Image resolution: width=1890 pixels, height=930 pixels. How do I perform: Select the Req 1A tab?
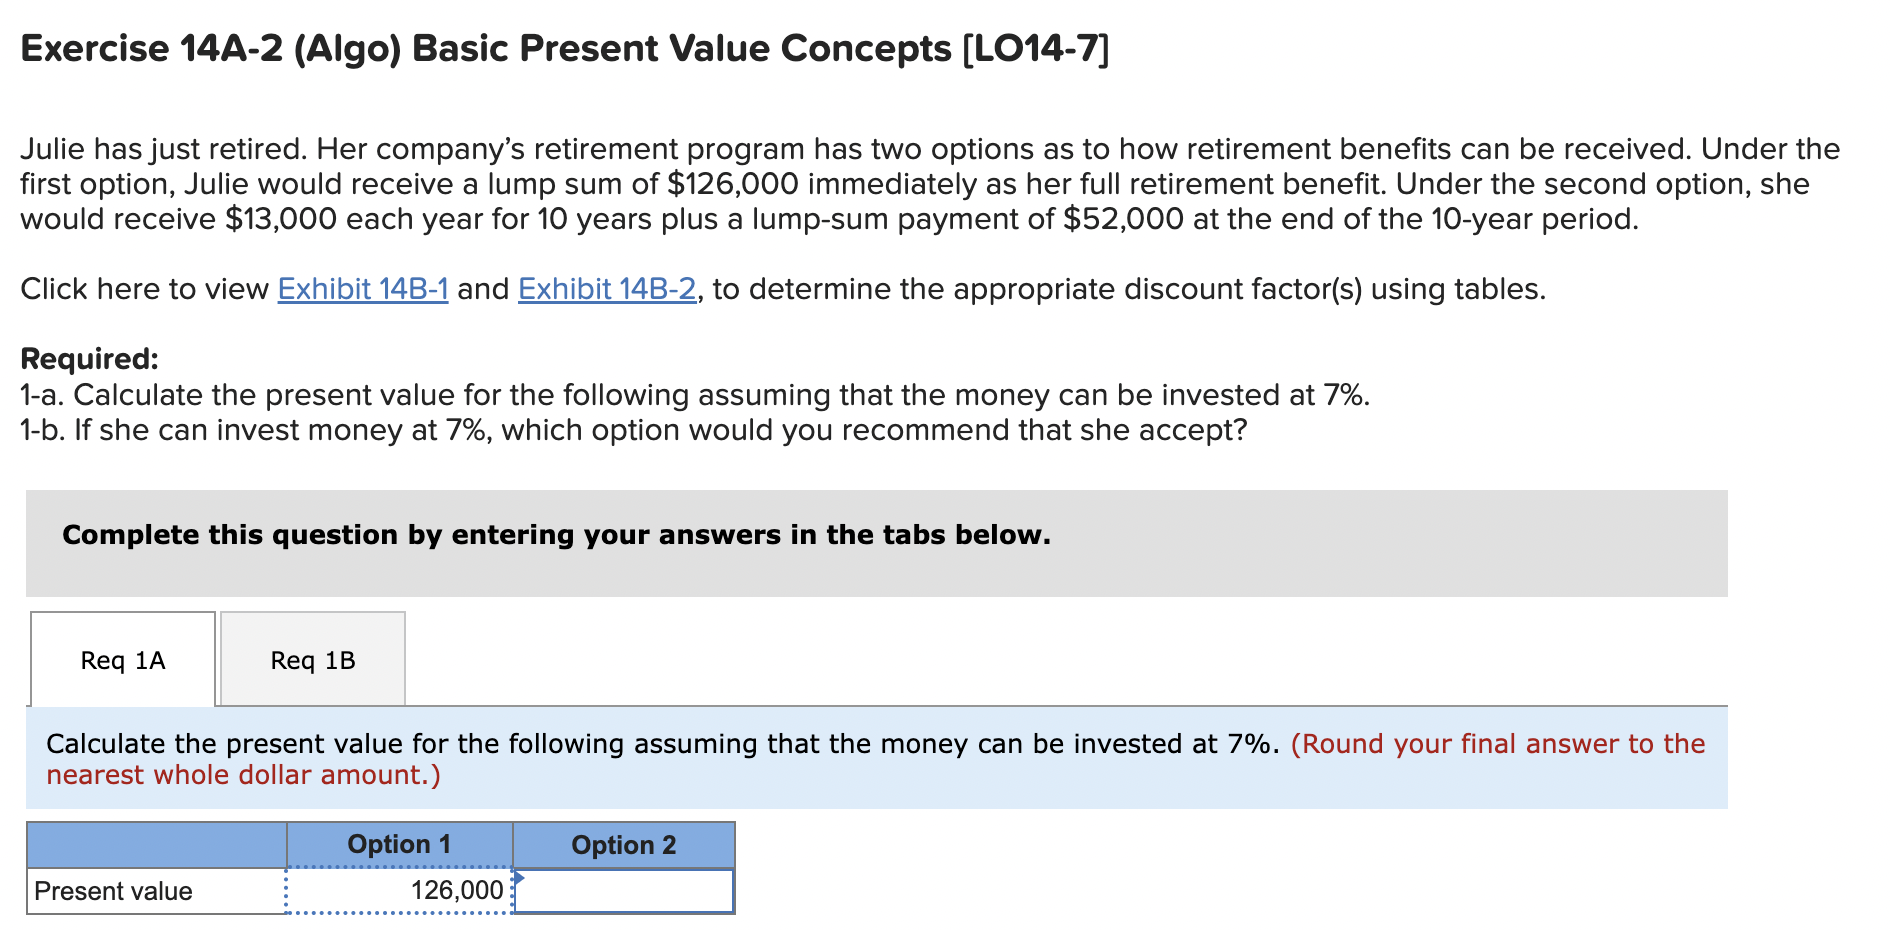click(x=122, y=660)
